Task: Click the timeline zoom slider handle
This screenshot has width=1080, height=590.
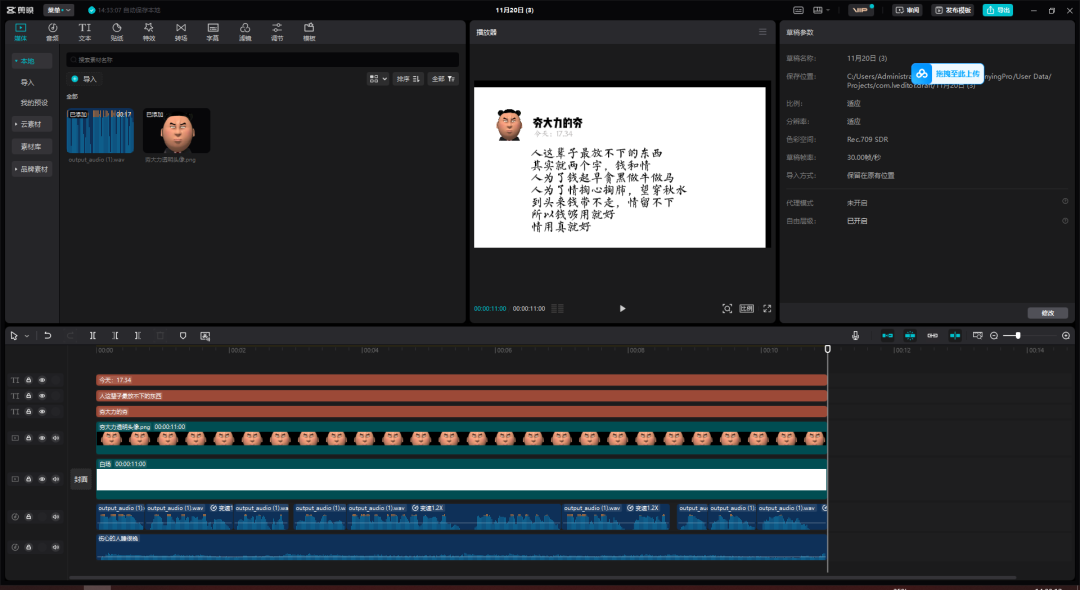Action: coord(1018,336)
